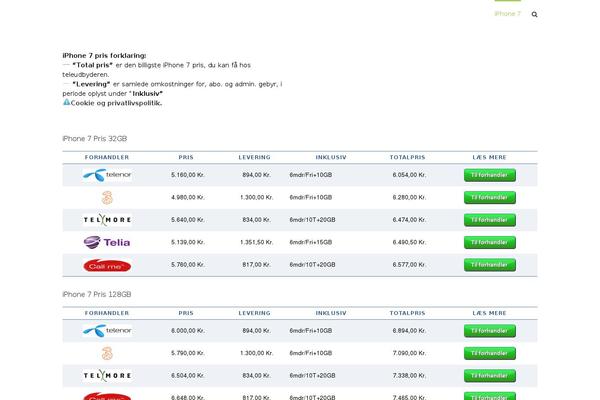The height and width of the screenshot is (400, 600).
Task: Go to Telenor dealer for 6.054,00 Kr. offer
Action: 490,175
